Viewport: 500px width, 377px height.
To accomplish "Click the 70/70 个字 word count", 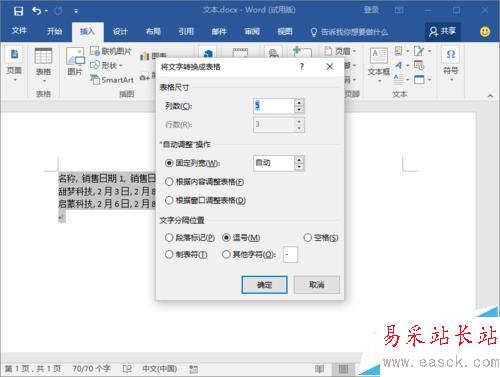I will [x=91, y=369].
